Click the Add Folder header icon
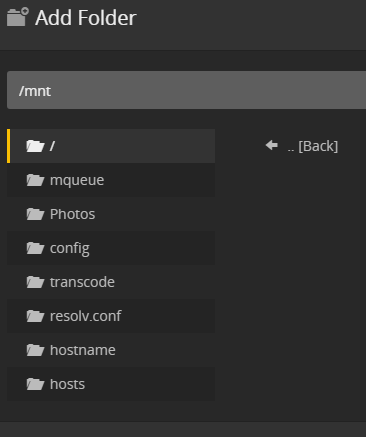 pyautogui.click(x=18, y=17)
